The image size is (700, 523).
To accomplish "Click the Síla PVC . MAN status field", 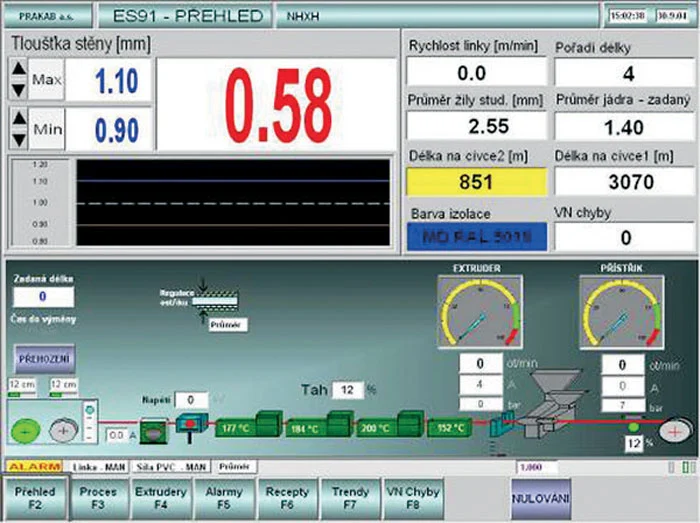I will point(171,467).
